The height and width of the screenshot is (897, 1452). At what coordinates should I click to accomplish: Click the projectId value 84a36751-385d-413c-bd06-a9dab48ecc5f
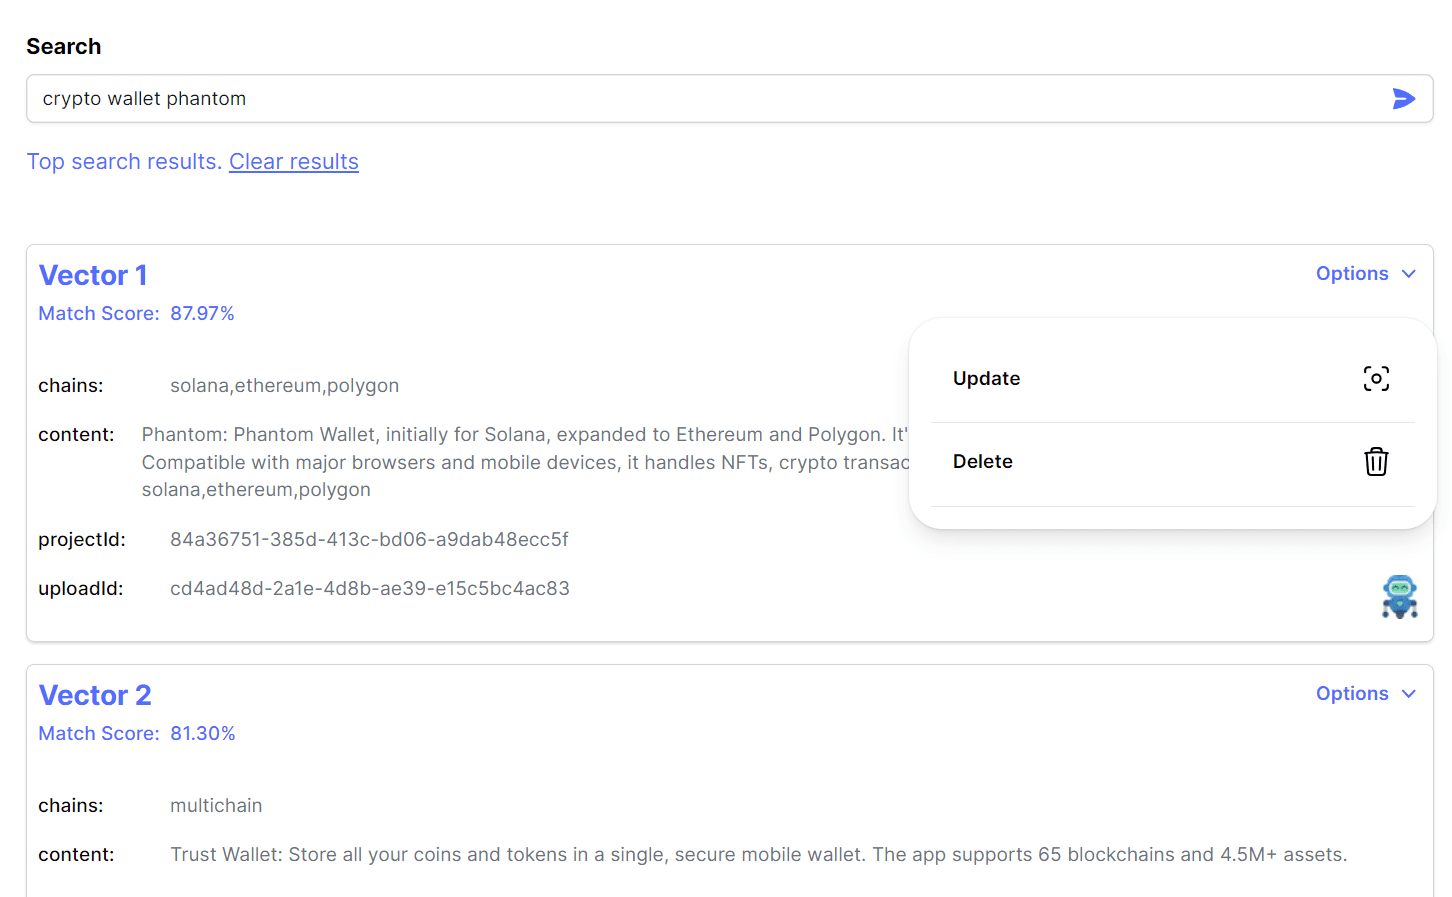click(x=369, y=540)
